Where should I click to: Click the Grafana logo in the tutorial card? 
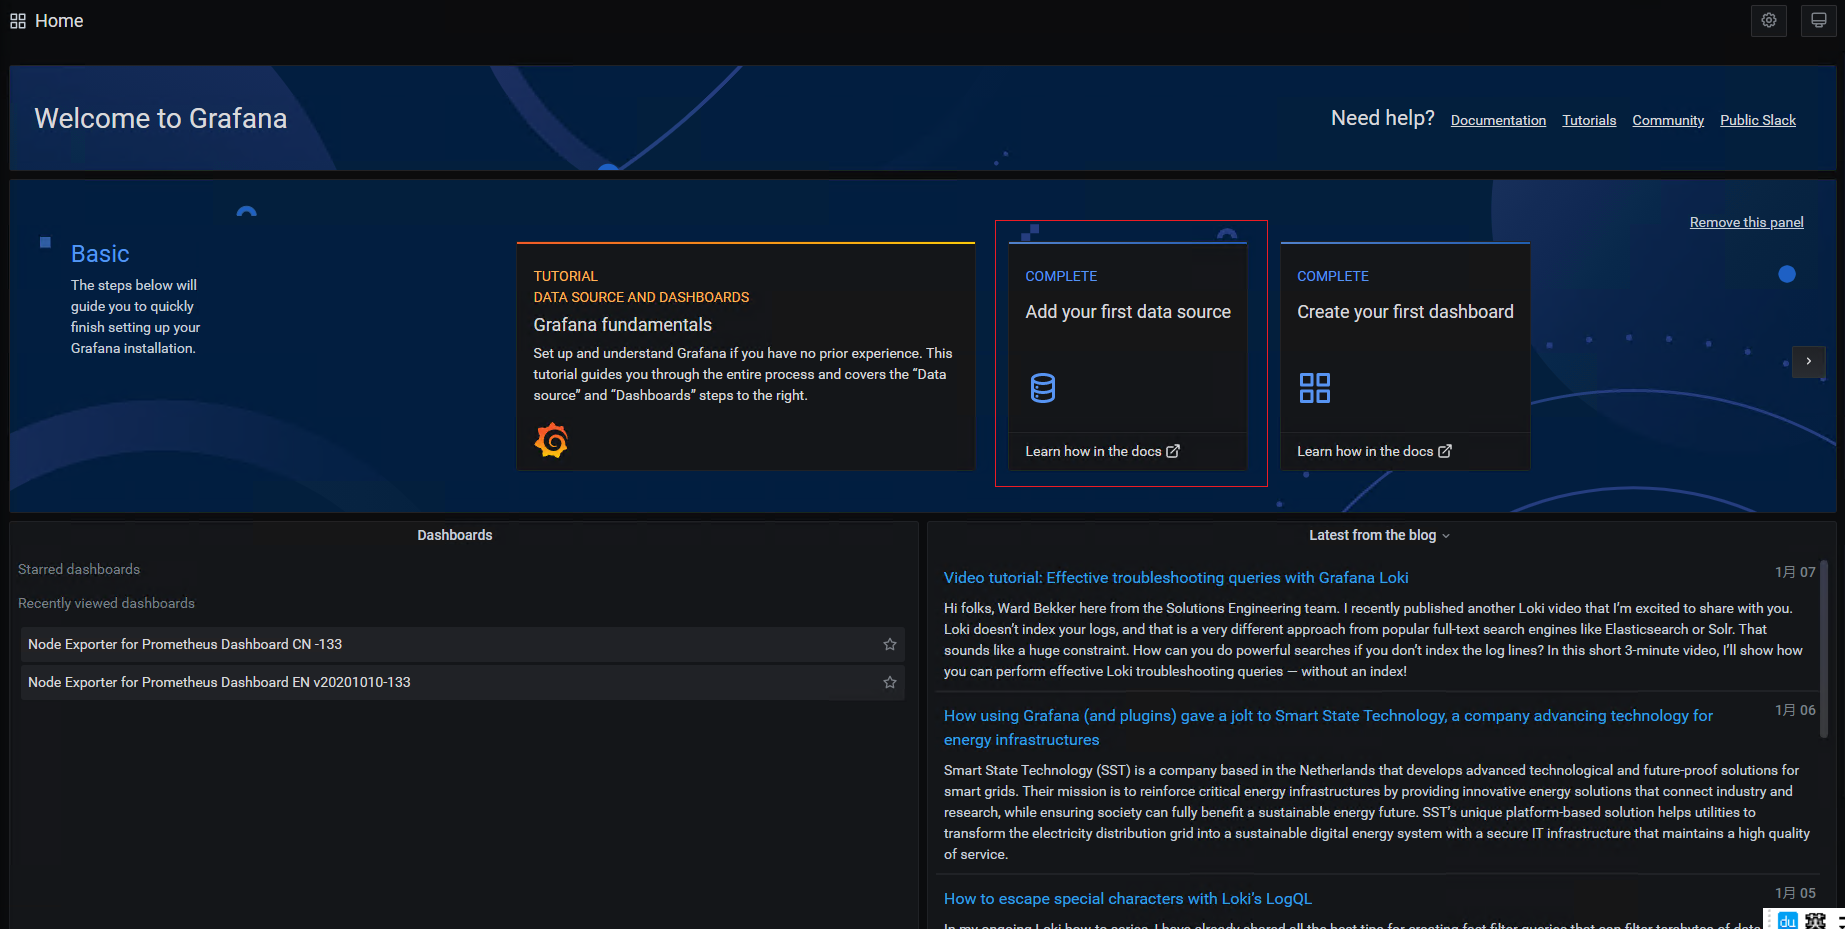551,440
